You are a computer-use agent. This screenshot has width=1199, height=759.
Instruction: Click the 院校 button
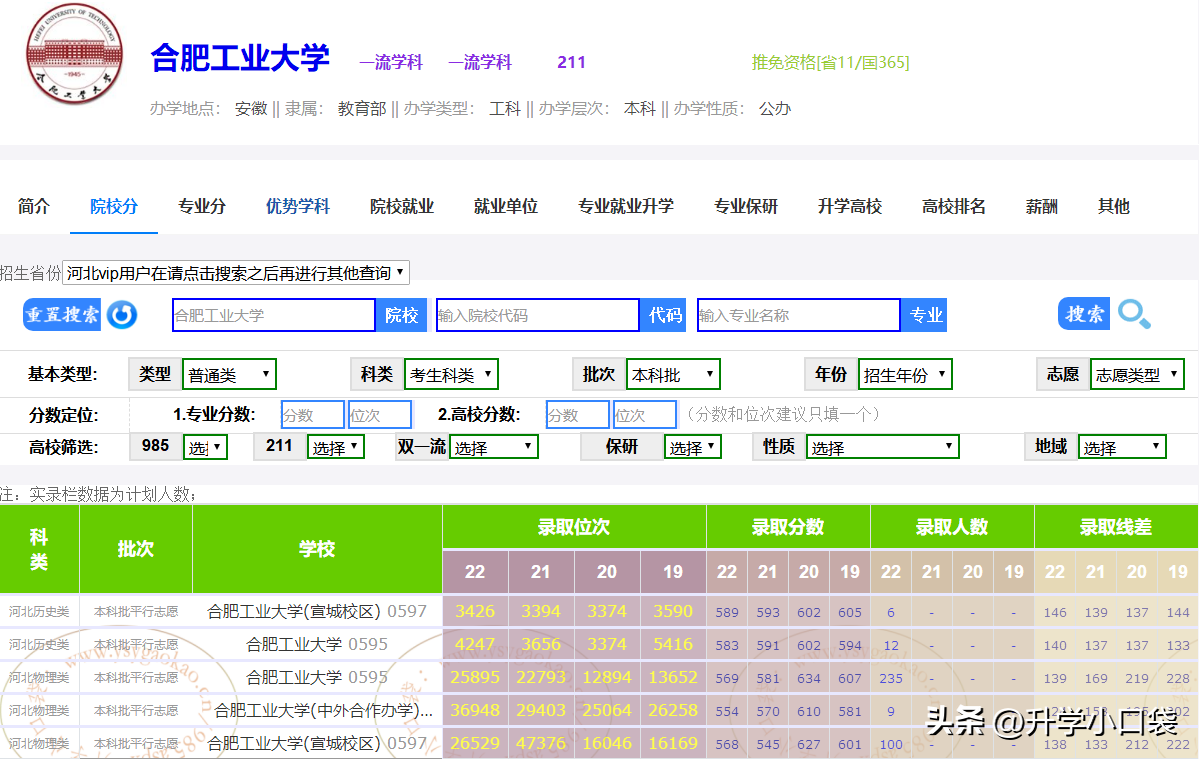tap(401, 315)
